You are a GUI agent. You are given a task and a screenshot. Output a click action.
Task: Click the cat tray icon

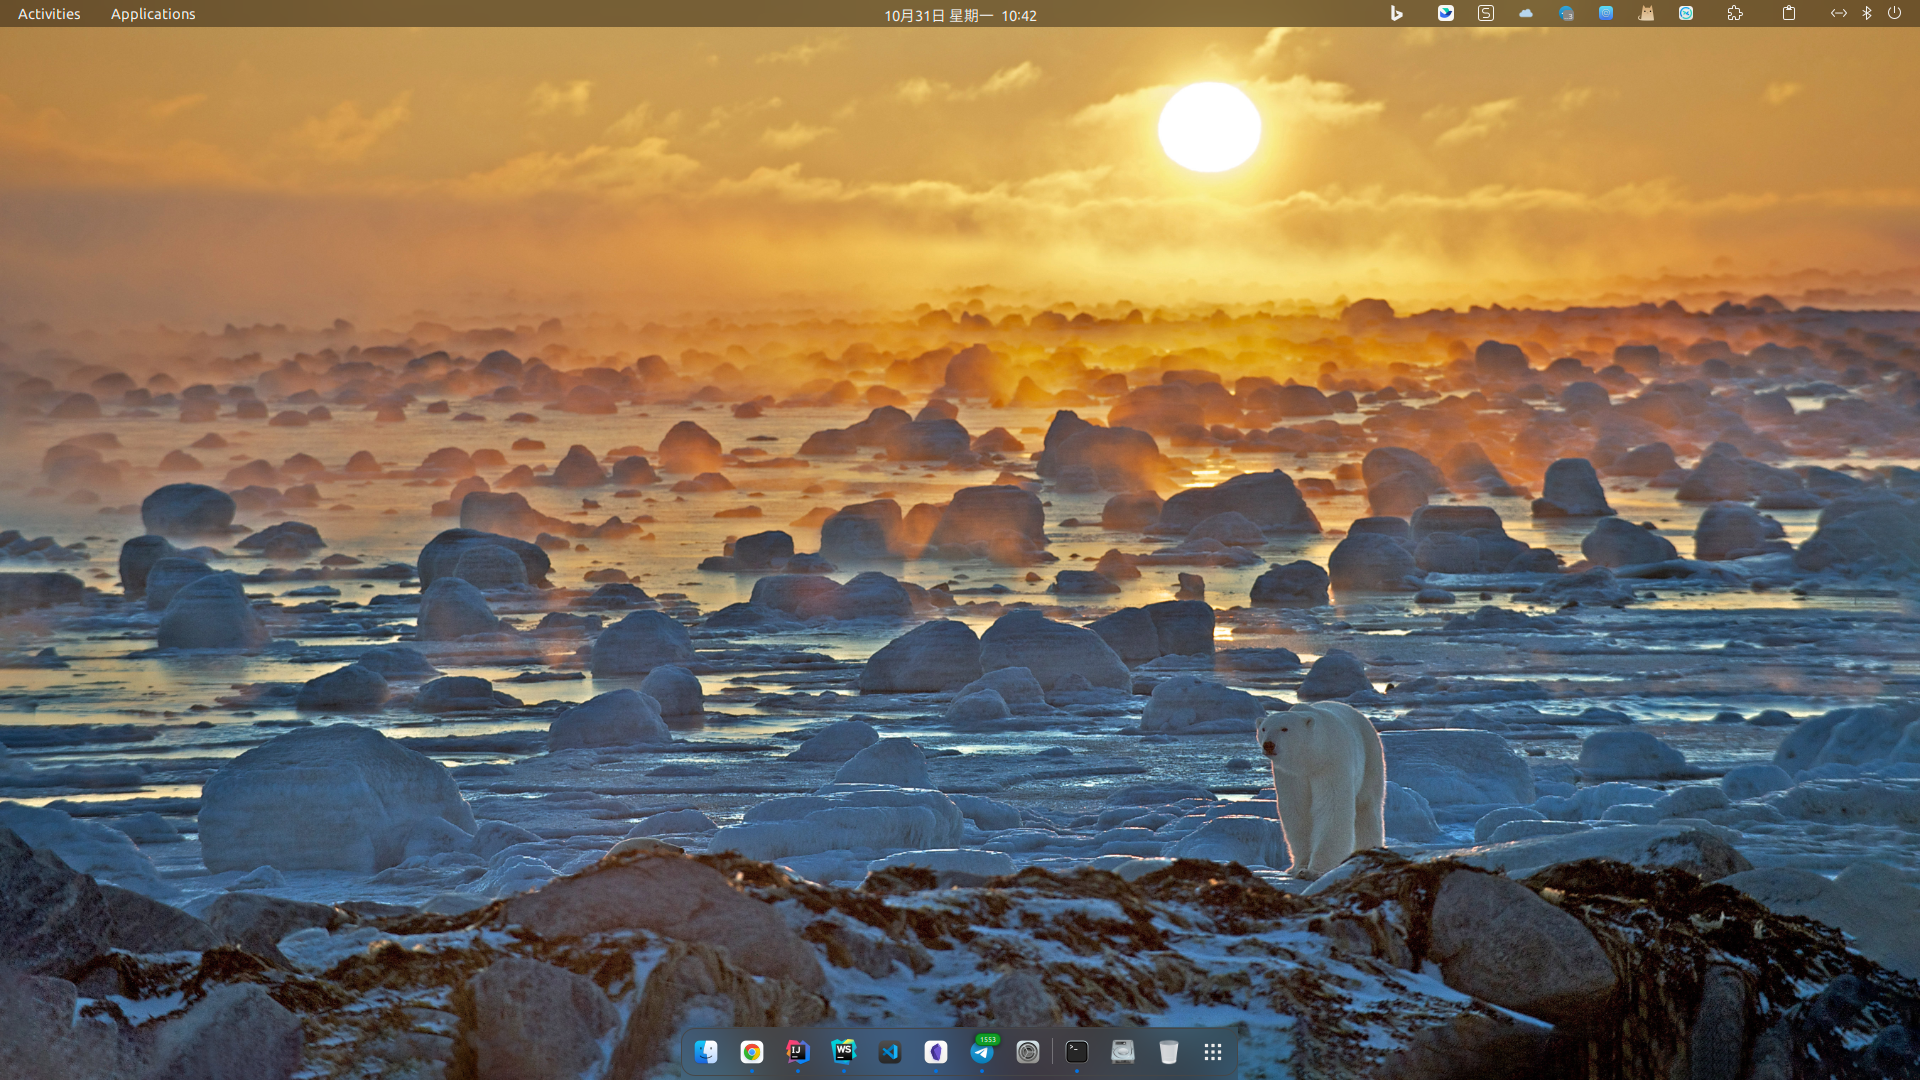pos(1646,13)
